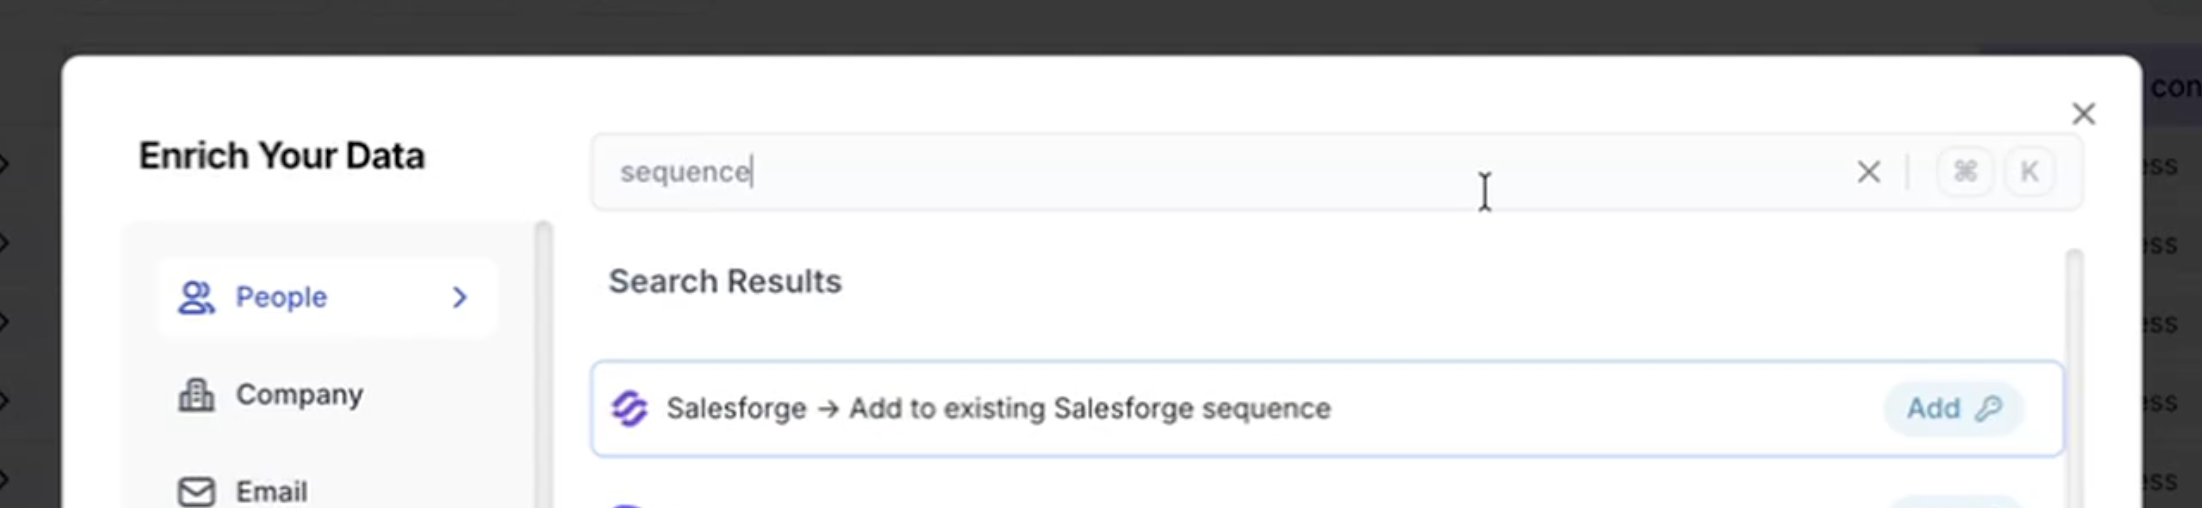The width and height of the screenshot is (2202, 508).
Task: Open the Email category
Action: click(271, 491)
